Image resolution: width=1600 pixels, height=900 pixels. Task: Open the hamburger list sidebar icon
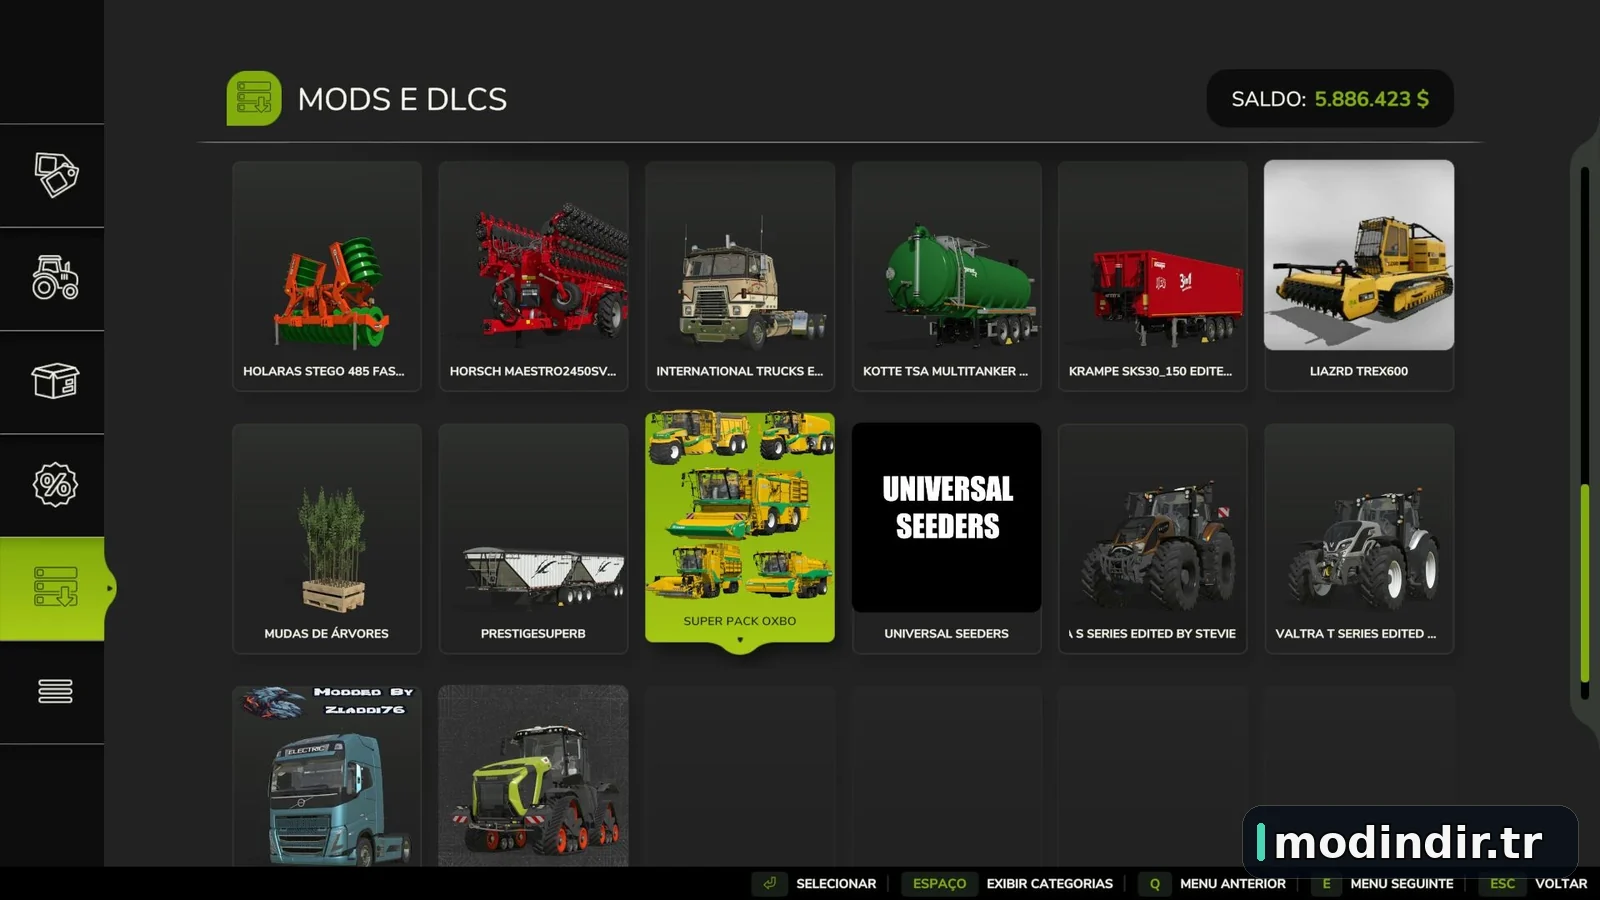(x=55, y=691)
